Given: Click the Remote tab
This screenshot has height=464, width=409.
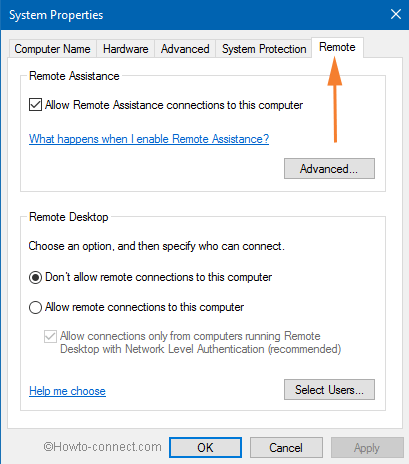Looking at the screenshot, I should (337, 47).
